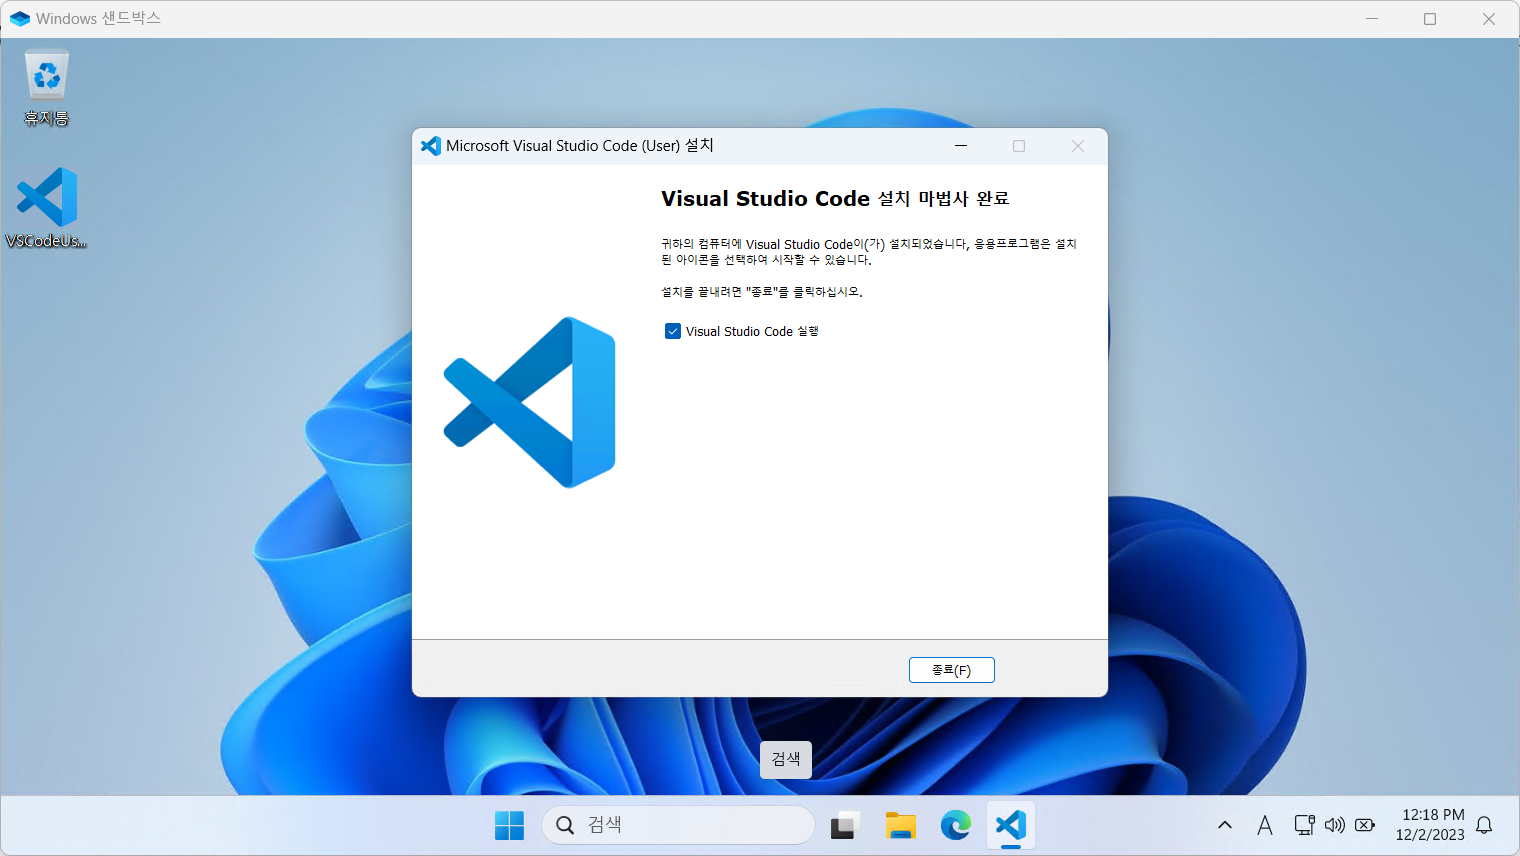This screenshot has height=856, width=1520.
Task: Maximize the Windows 샌드박스 window
Action: pos(1430,19)
